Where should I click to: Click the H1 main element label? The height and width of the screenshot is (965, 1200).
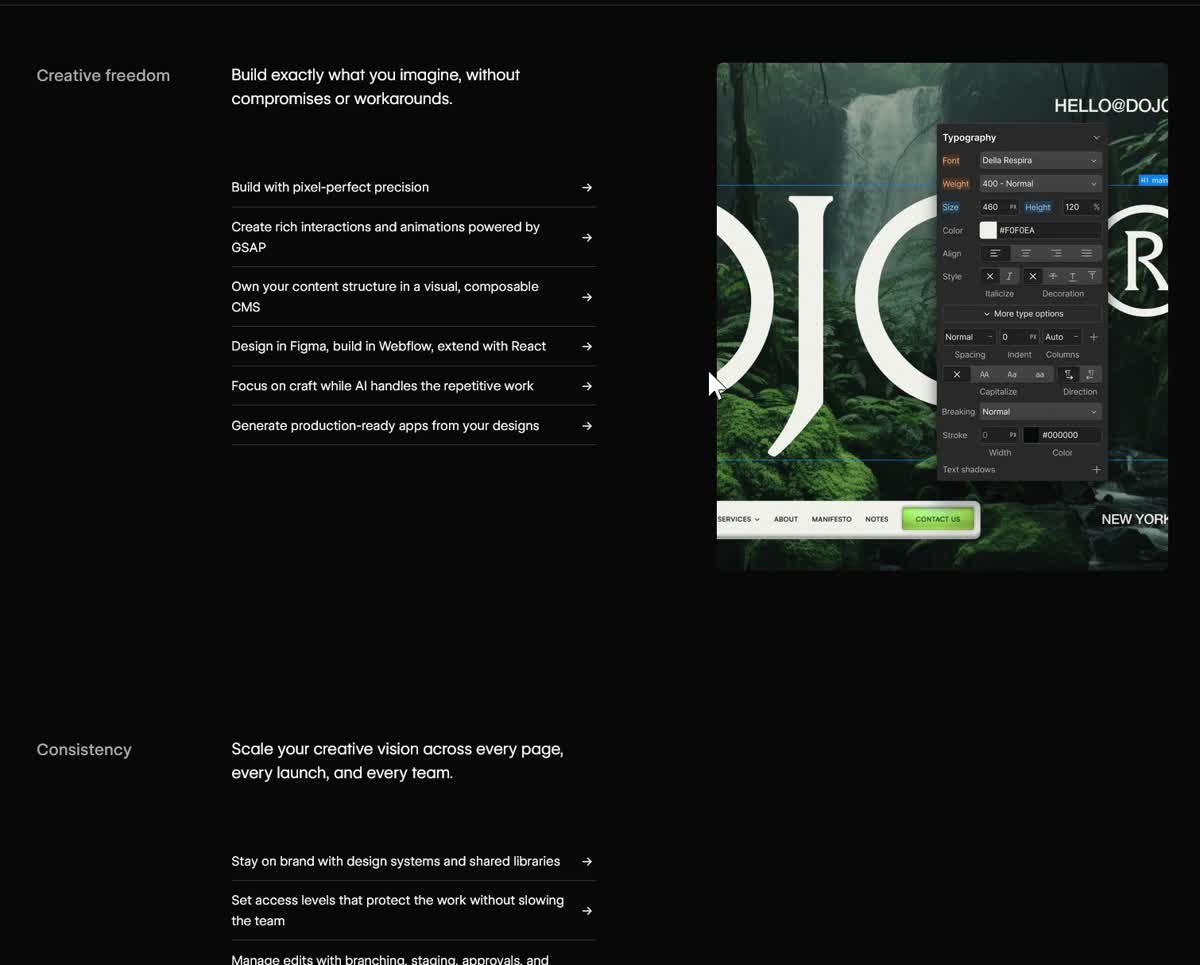click(1154, 181)
